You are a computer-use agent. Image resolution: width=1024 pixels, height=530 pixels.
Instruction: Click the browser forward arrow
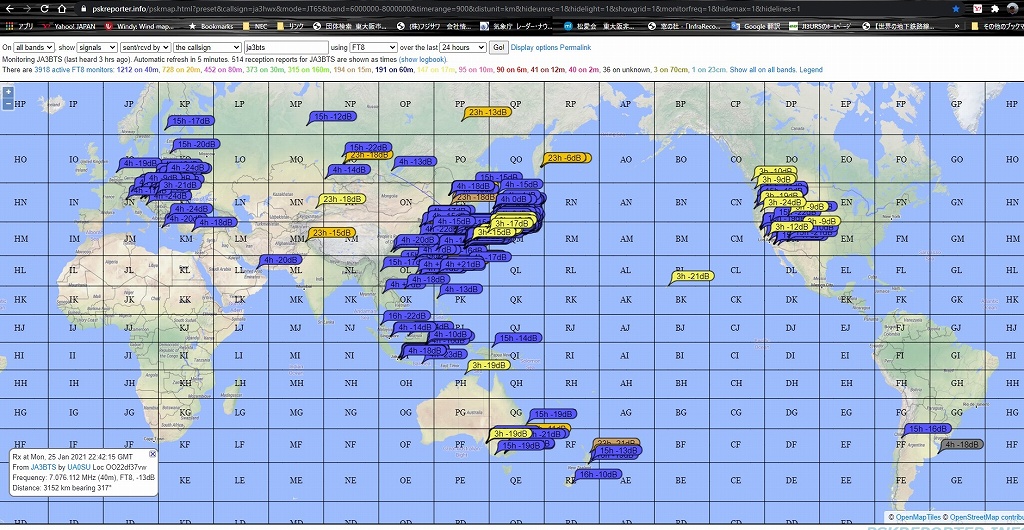coord(27,9)
